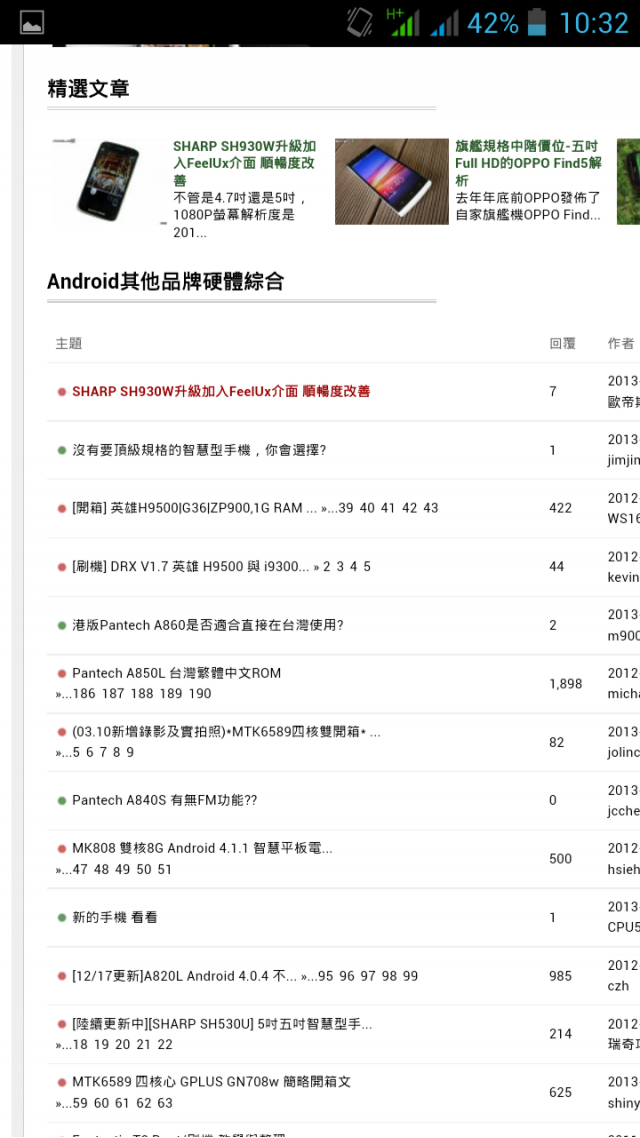Tap reply count 625 for GPLUS GN708w thread

point(560,1092)
